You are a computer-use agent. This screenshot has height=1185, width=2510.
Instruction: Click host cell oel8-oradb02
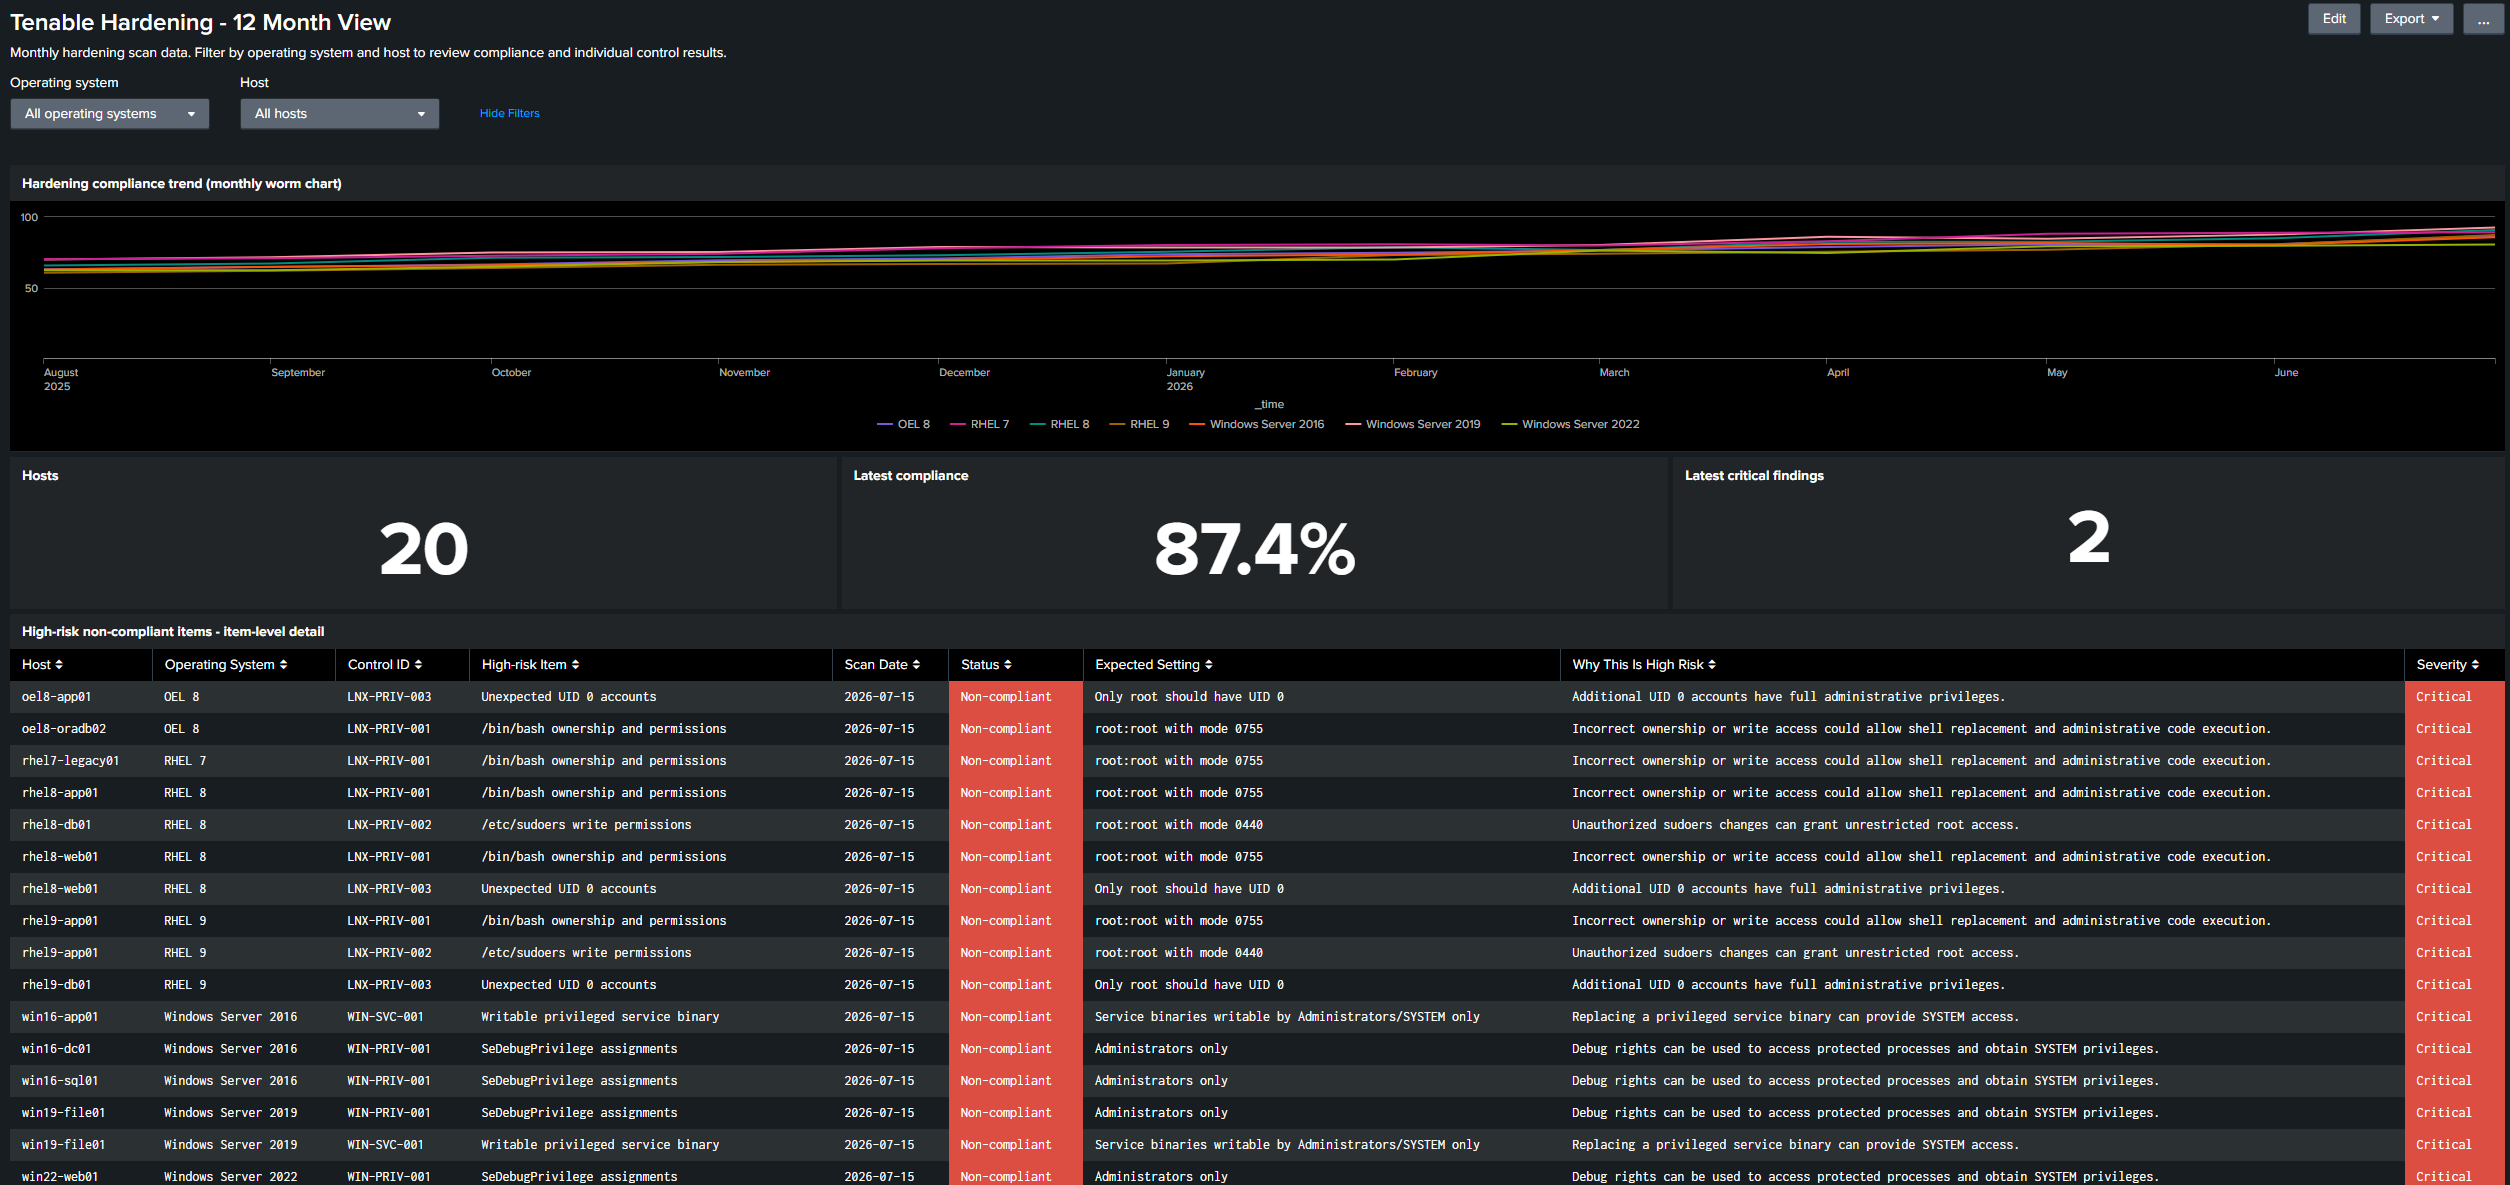[x=64, y=729]
